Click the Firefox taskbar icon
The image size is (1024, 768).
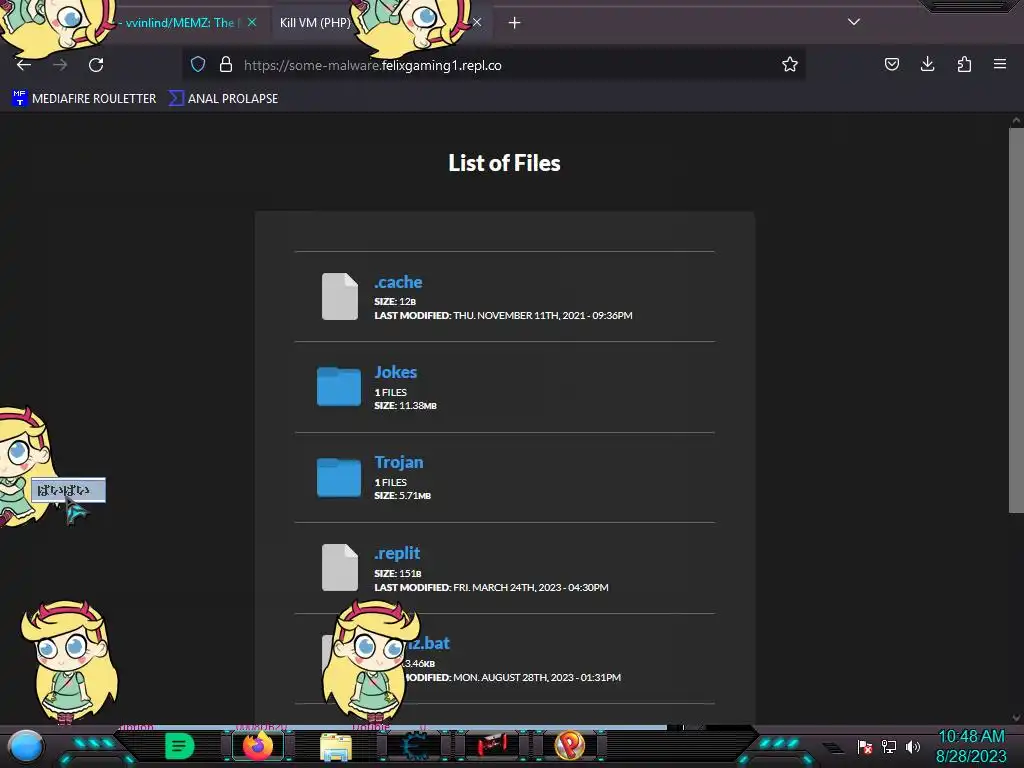(x=257, y=746)
